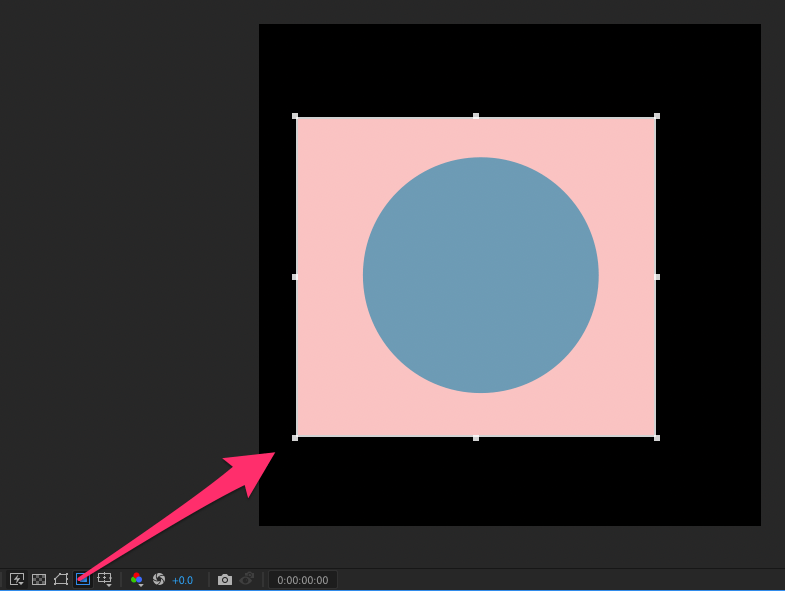Click the top-left selection handle
This screenshot has height=591, width=785.
(295, 116)
